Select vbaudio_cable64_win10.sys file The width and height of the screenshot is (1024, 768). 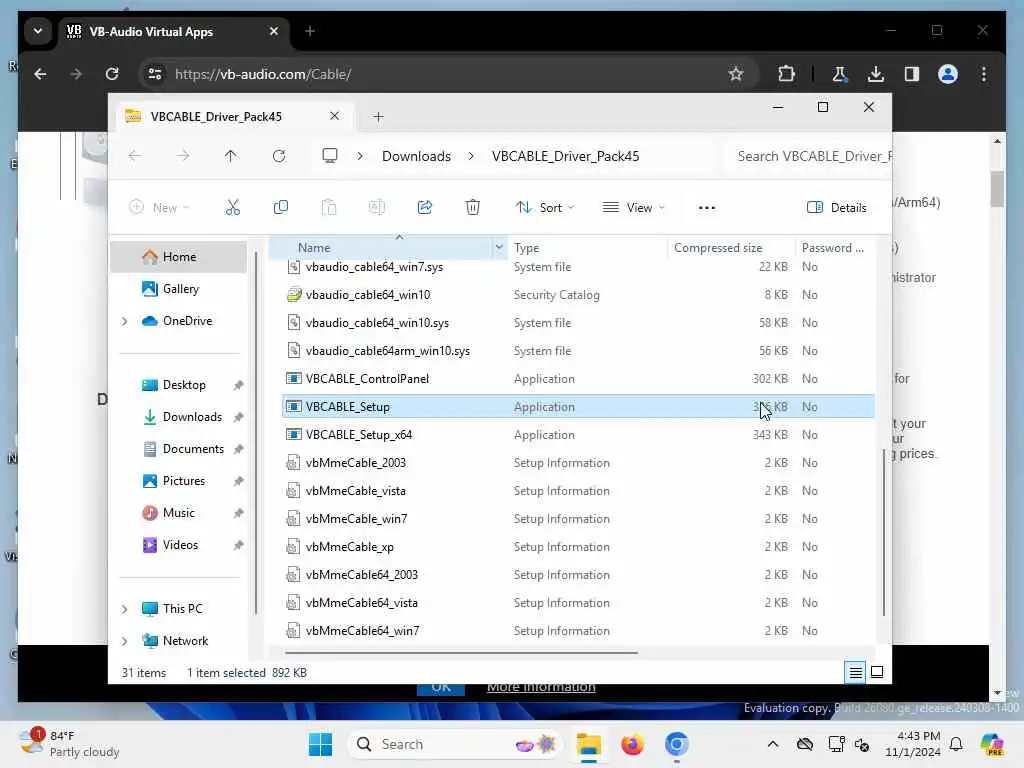click(578, 323)
